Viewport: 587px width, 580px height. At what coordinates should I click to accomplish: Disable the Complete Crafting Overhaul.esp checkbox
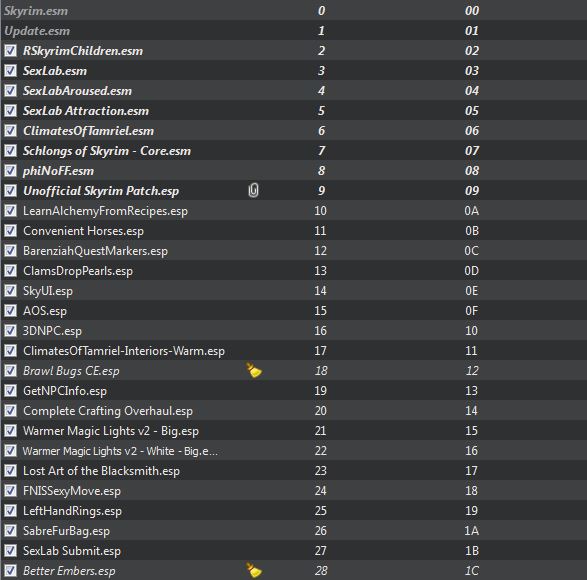pyautogui.click(x=10, y=410)
